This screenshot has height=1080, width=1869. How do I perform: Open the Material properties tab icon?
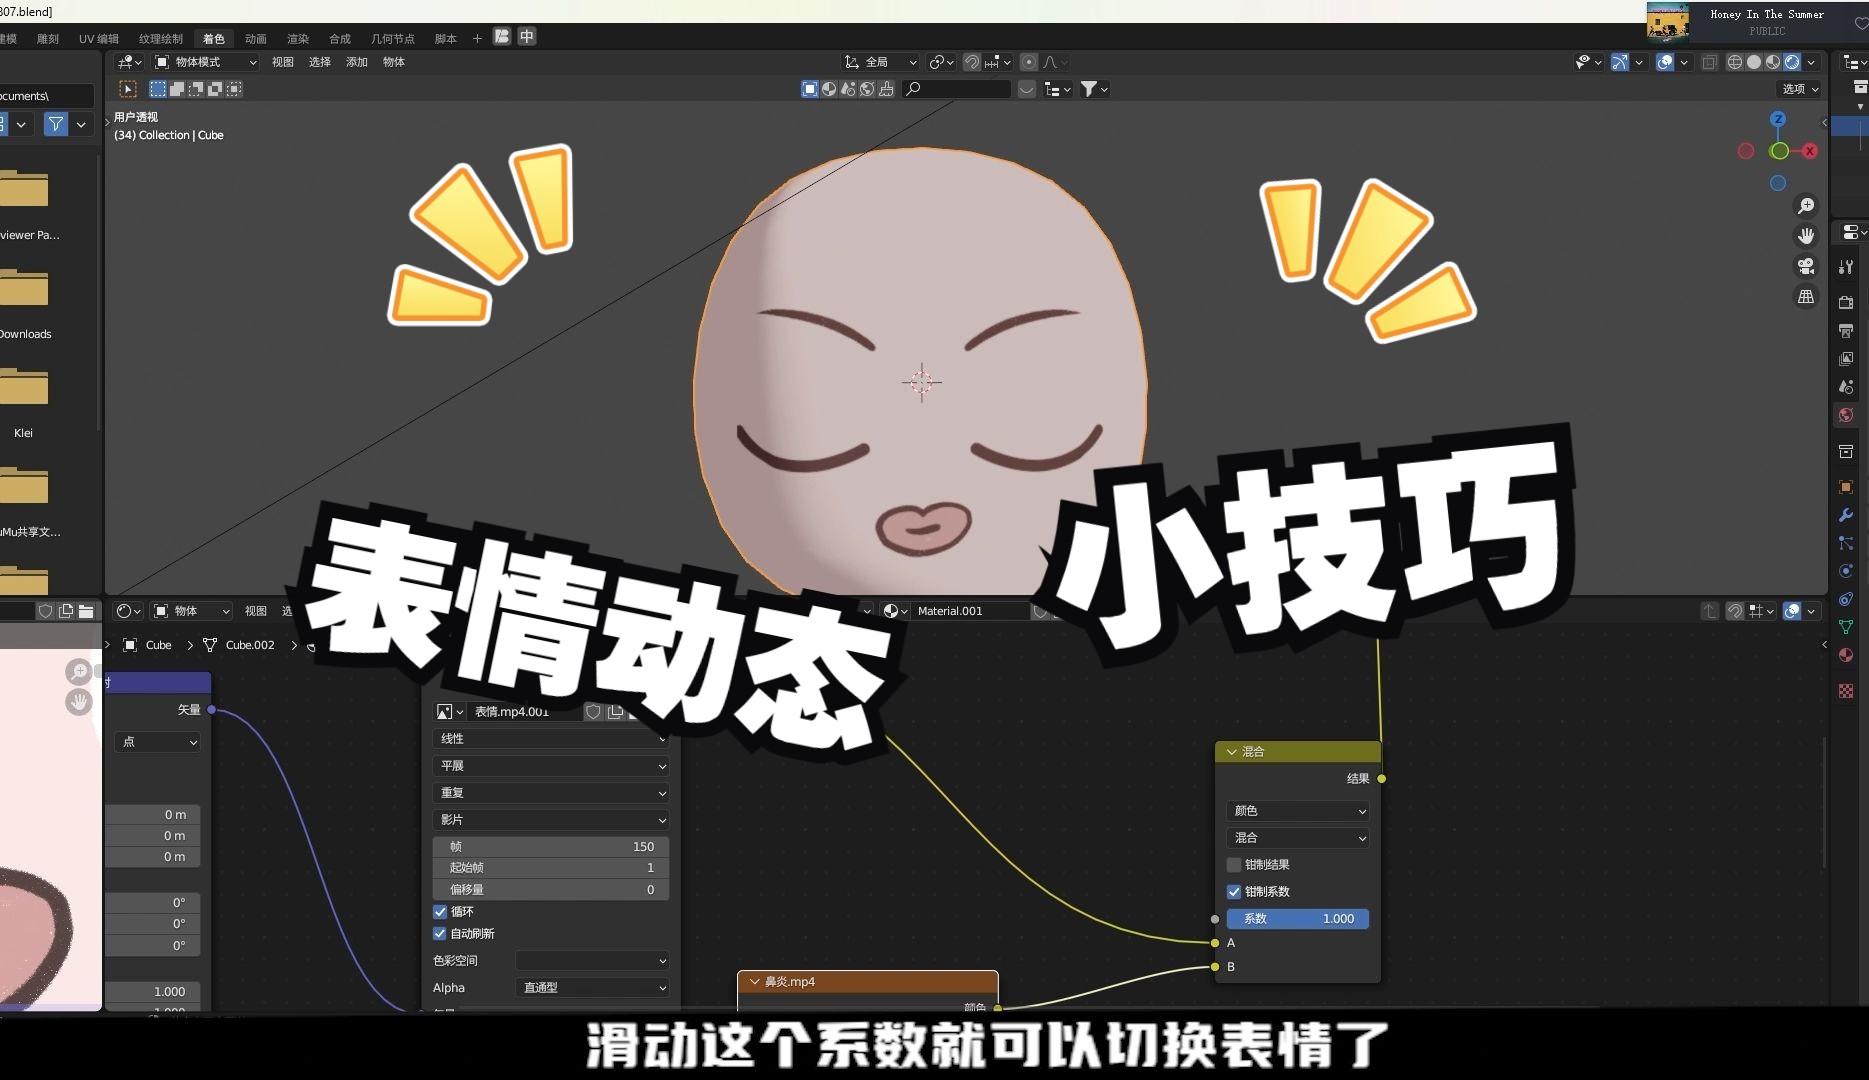[1846, 655]
